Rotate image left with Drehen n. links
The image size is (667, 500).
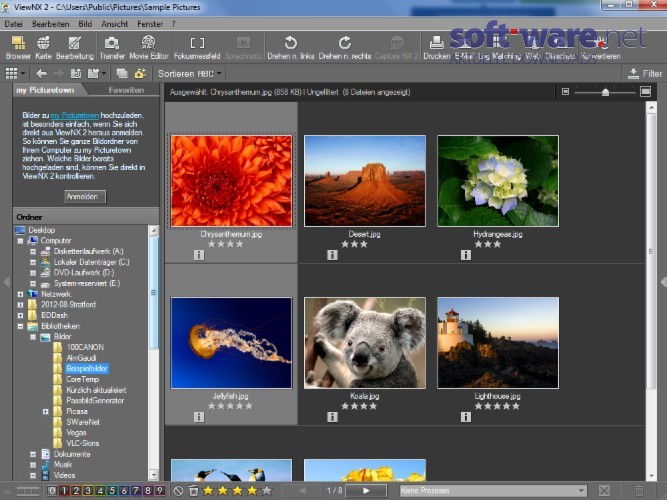[291, 47]
